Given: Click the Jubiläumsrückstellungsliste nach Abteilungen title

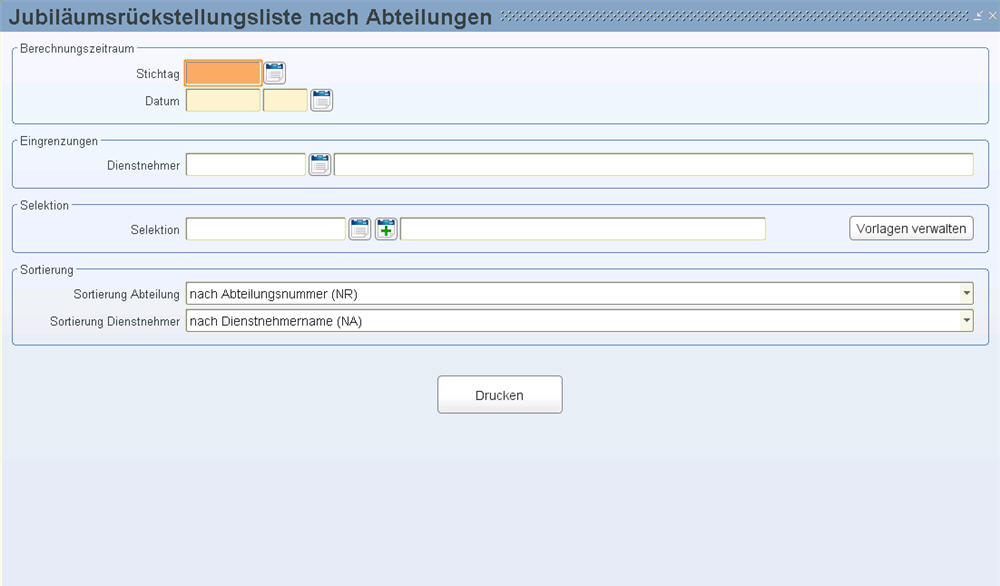Looking at the screenshot, I should (250, 17).
